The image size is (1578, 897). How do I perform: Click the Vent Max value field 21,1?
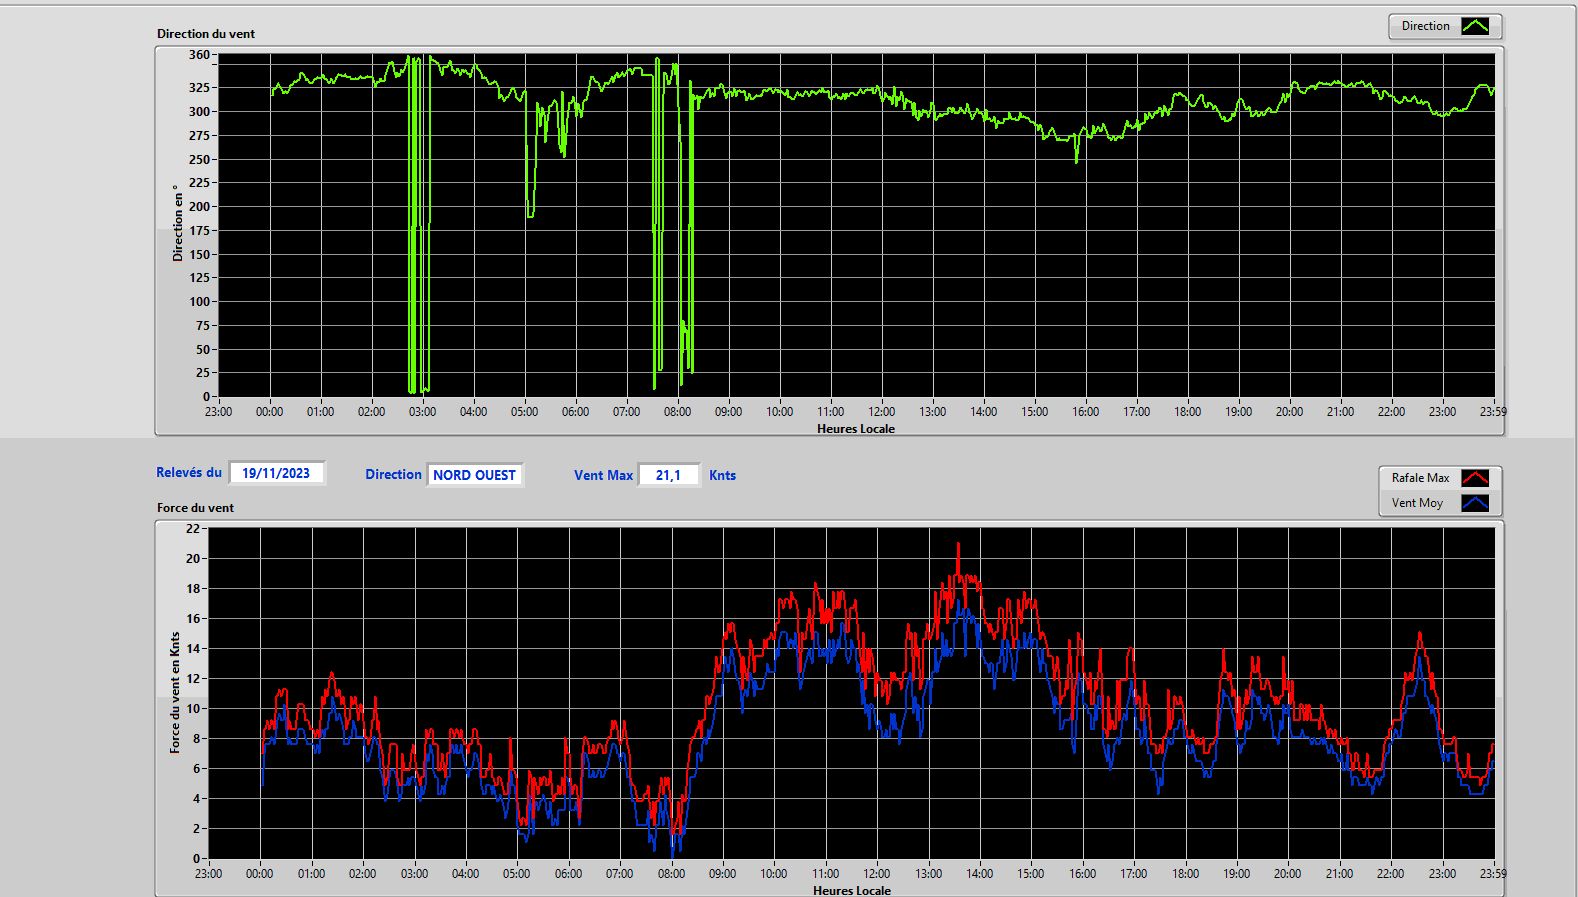[668, 475]
